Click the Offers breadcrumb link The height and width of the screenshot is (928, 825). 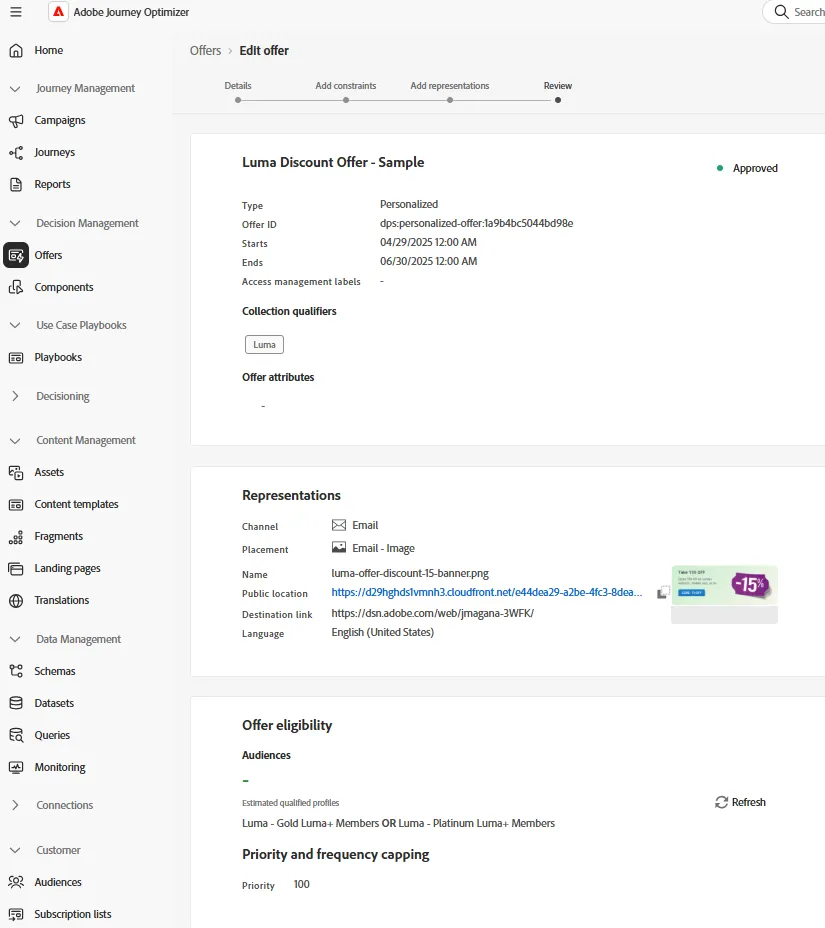[205, 51]
